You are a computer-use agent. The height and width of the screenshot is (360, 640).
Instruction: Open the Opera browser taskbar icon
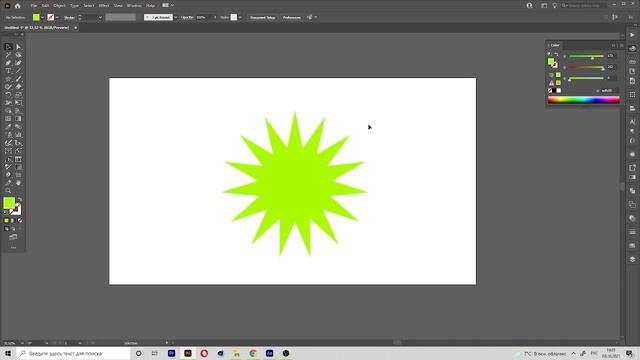204,353
